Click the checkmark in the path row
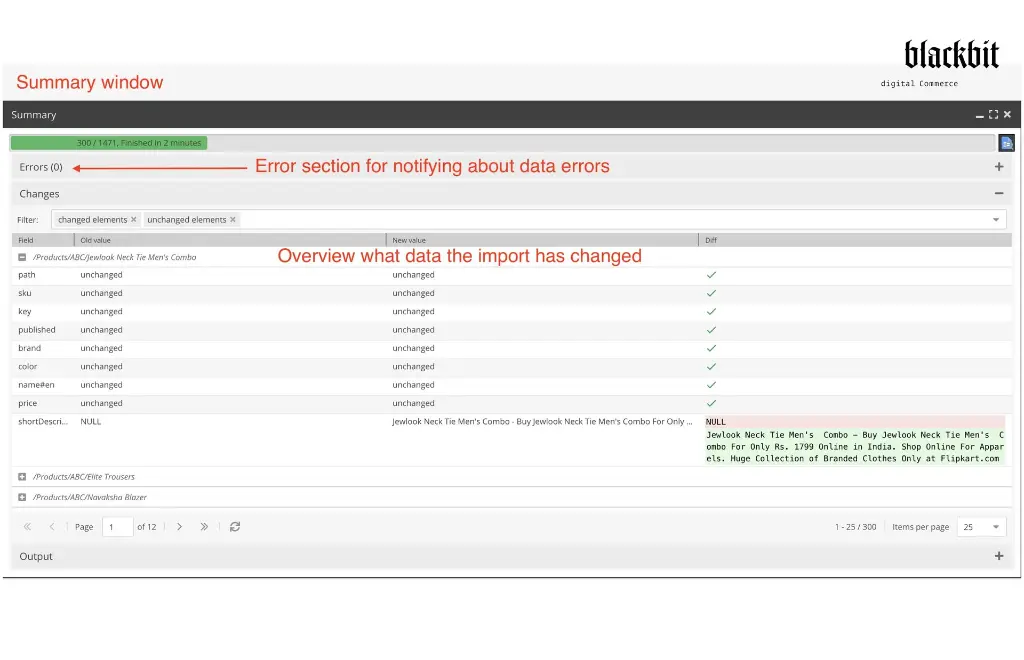The height and width of the screenshot is (660, 1024). coord(711,275)
